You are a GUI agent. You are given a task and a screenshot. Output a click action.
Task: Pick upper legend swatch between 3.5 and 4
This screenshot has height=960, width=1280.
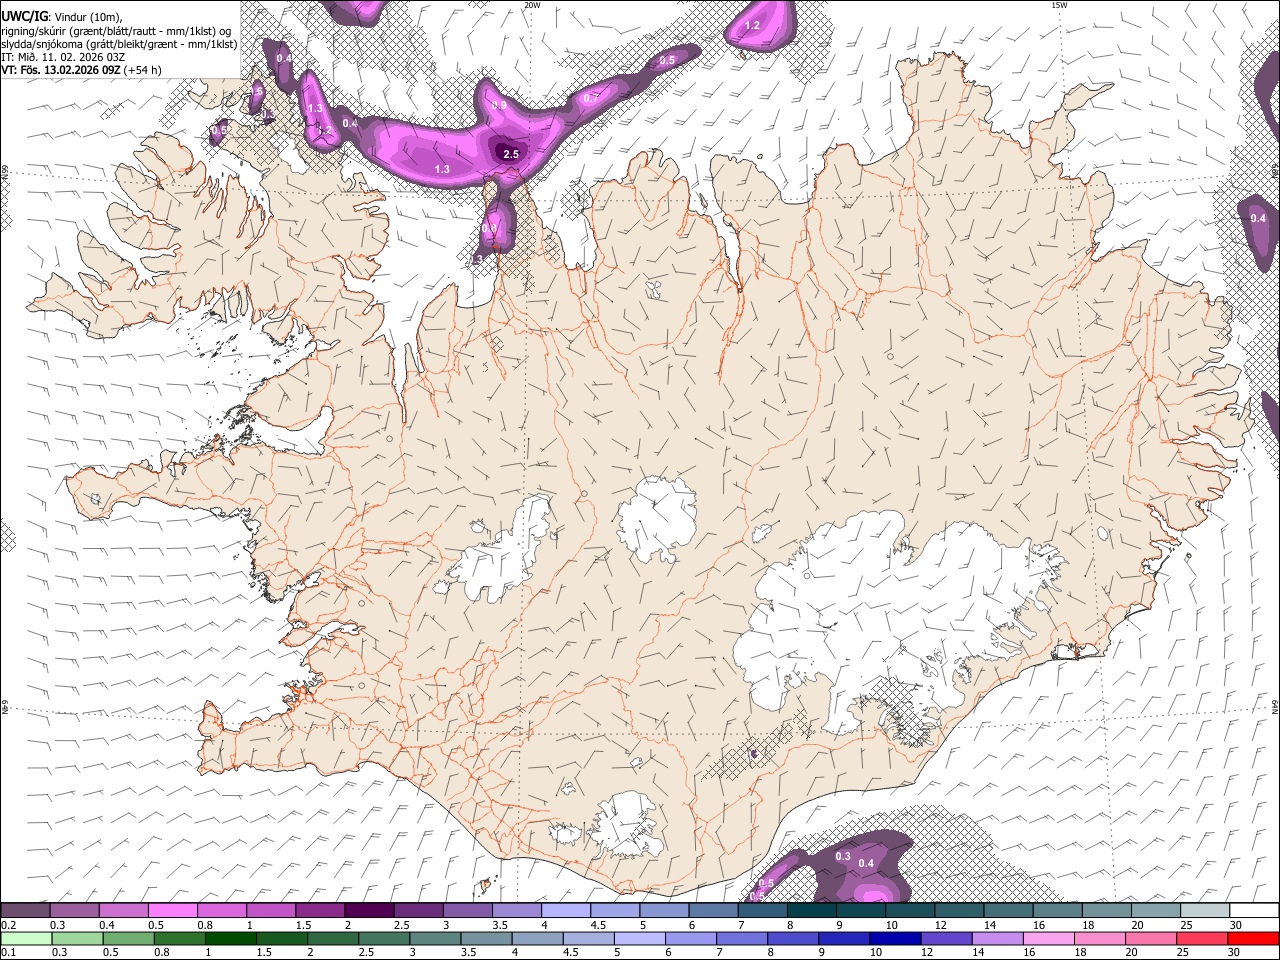[516, 910]
